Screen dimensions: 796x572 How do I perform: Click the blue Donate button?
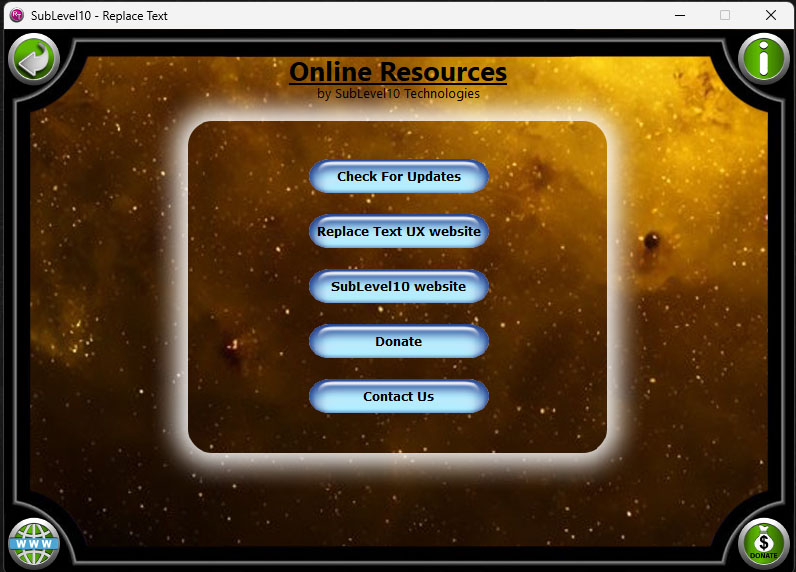coord(398,341)
